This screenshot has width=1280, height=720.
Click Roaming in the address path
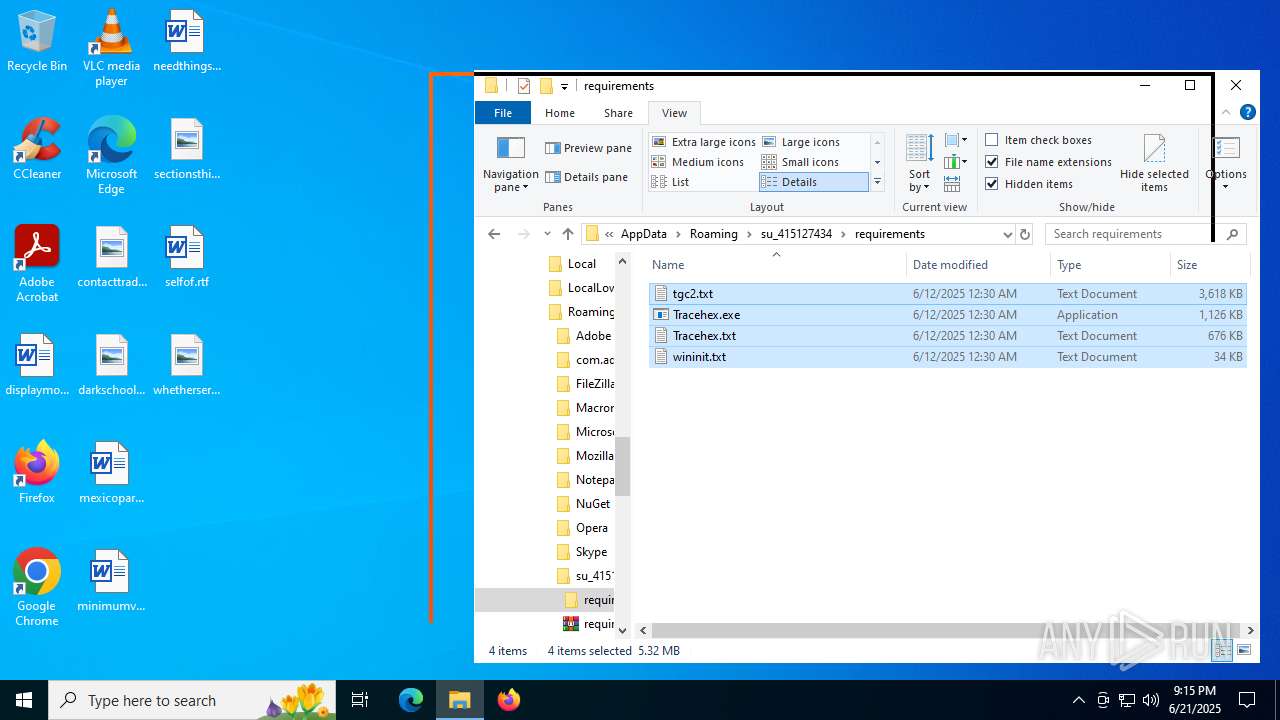tap(714, 234)
